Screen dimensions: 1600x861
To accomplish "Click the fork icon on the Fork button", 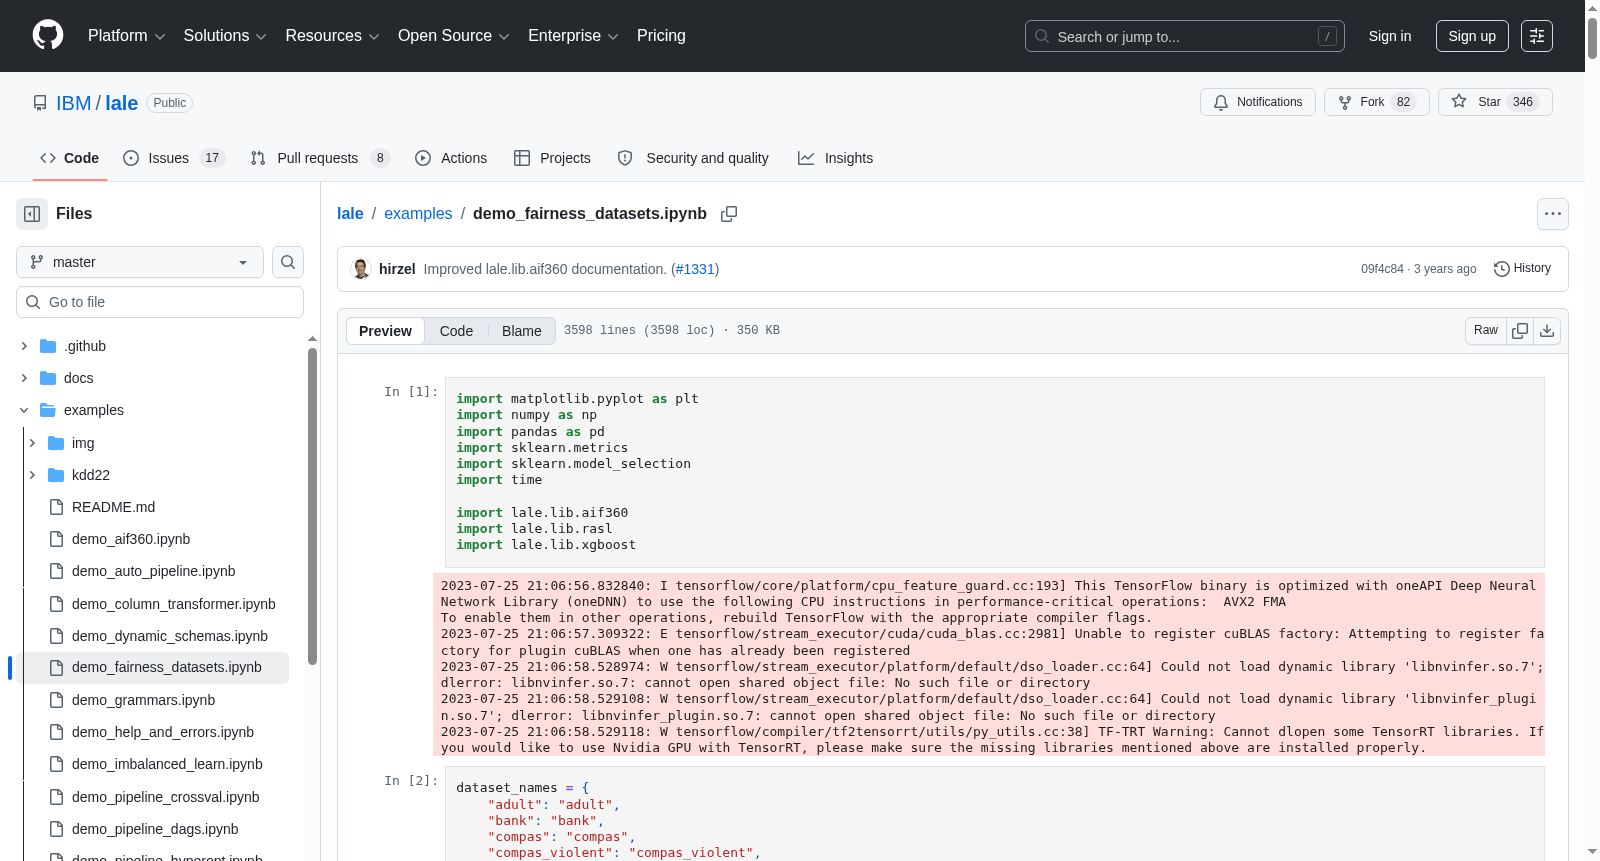I will tap(1345, 102).
